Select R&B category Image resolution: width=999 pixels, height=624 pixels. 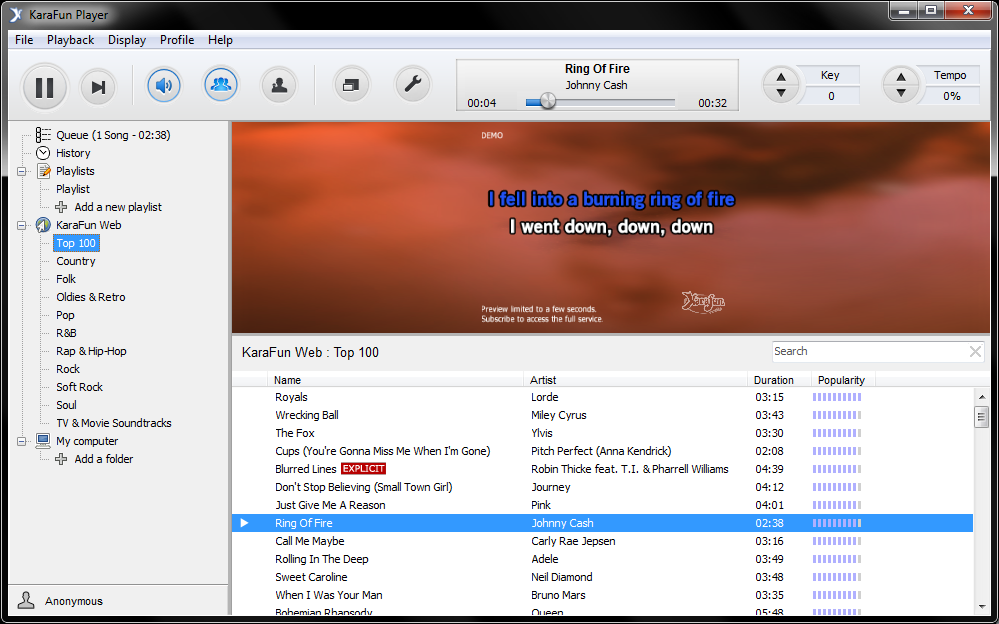[x=66, y=333]
